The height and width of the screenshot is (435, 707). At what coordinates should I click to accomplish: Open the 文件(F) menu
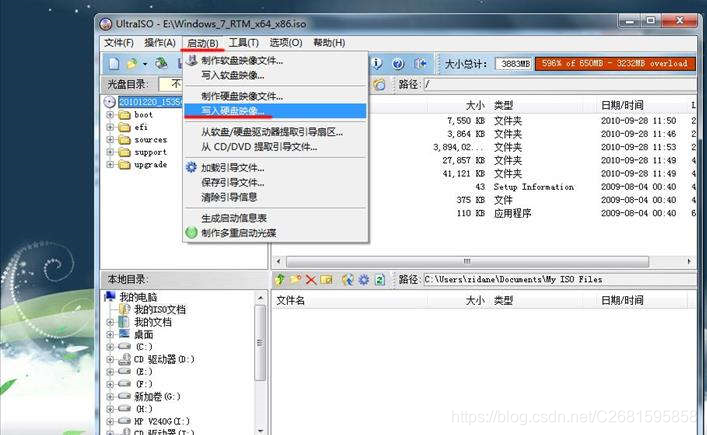119,42
